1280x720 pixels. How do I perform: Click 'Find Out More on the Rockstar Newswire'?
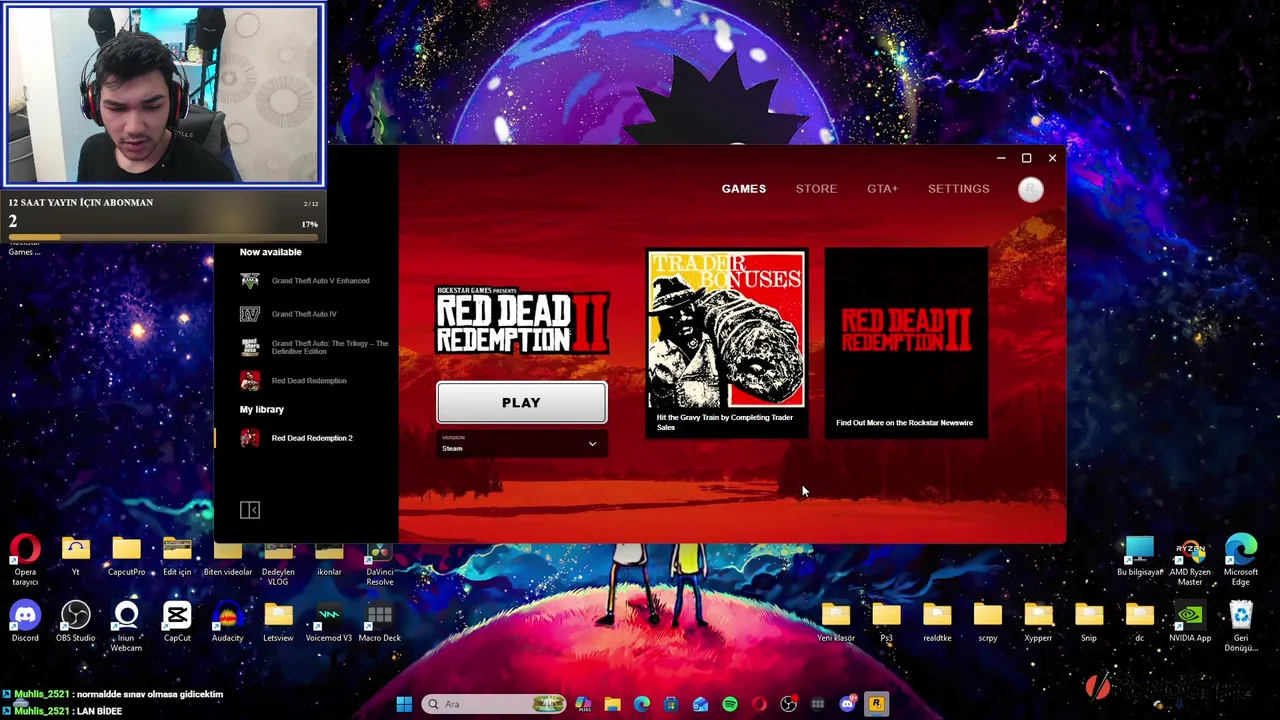[904, 423]
